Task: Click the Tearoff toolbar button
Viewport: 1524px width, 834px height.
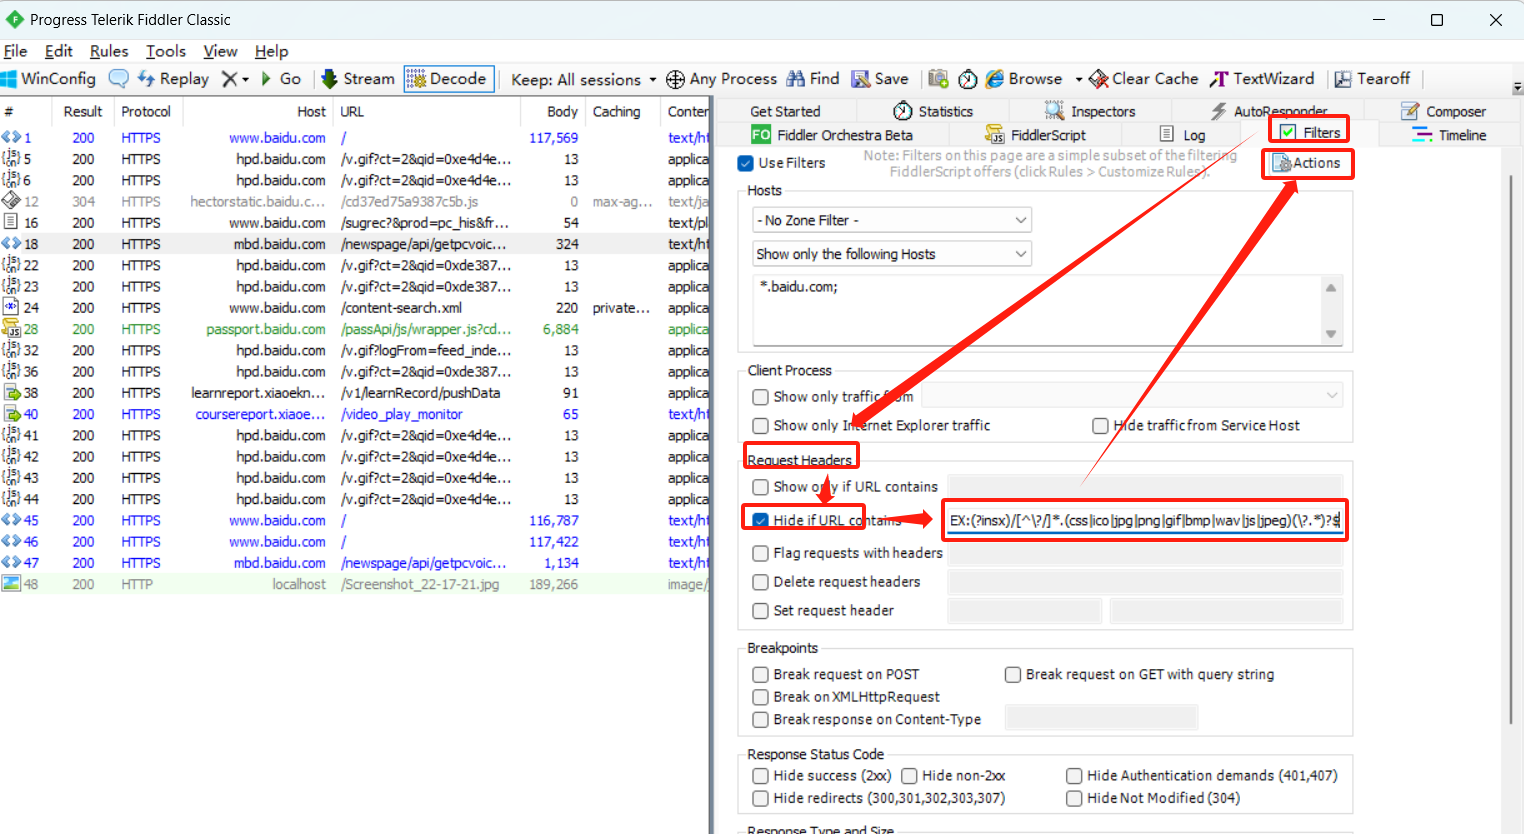Action: tap(1372, 79)
